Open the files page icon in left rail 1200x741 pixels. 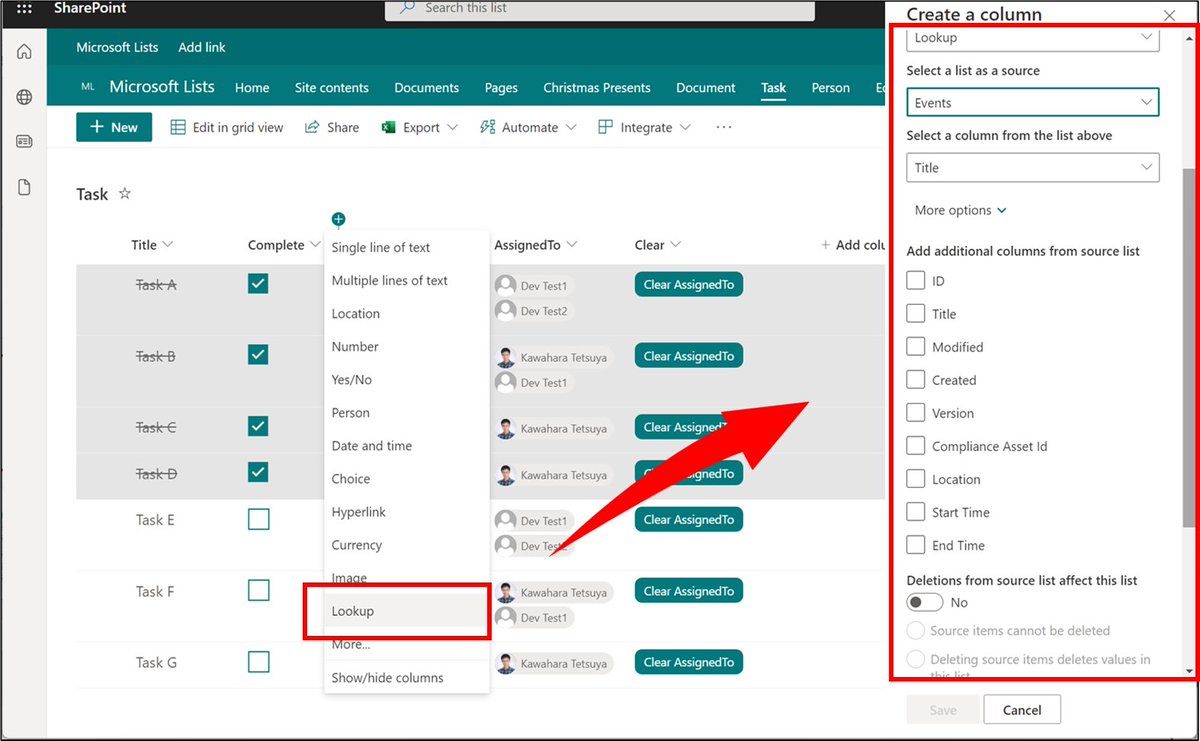pos(24,187)
